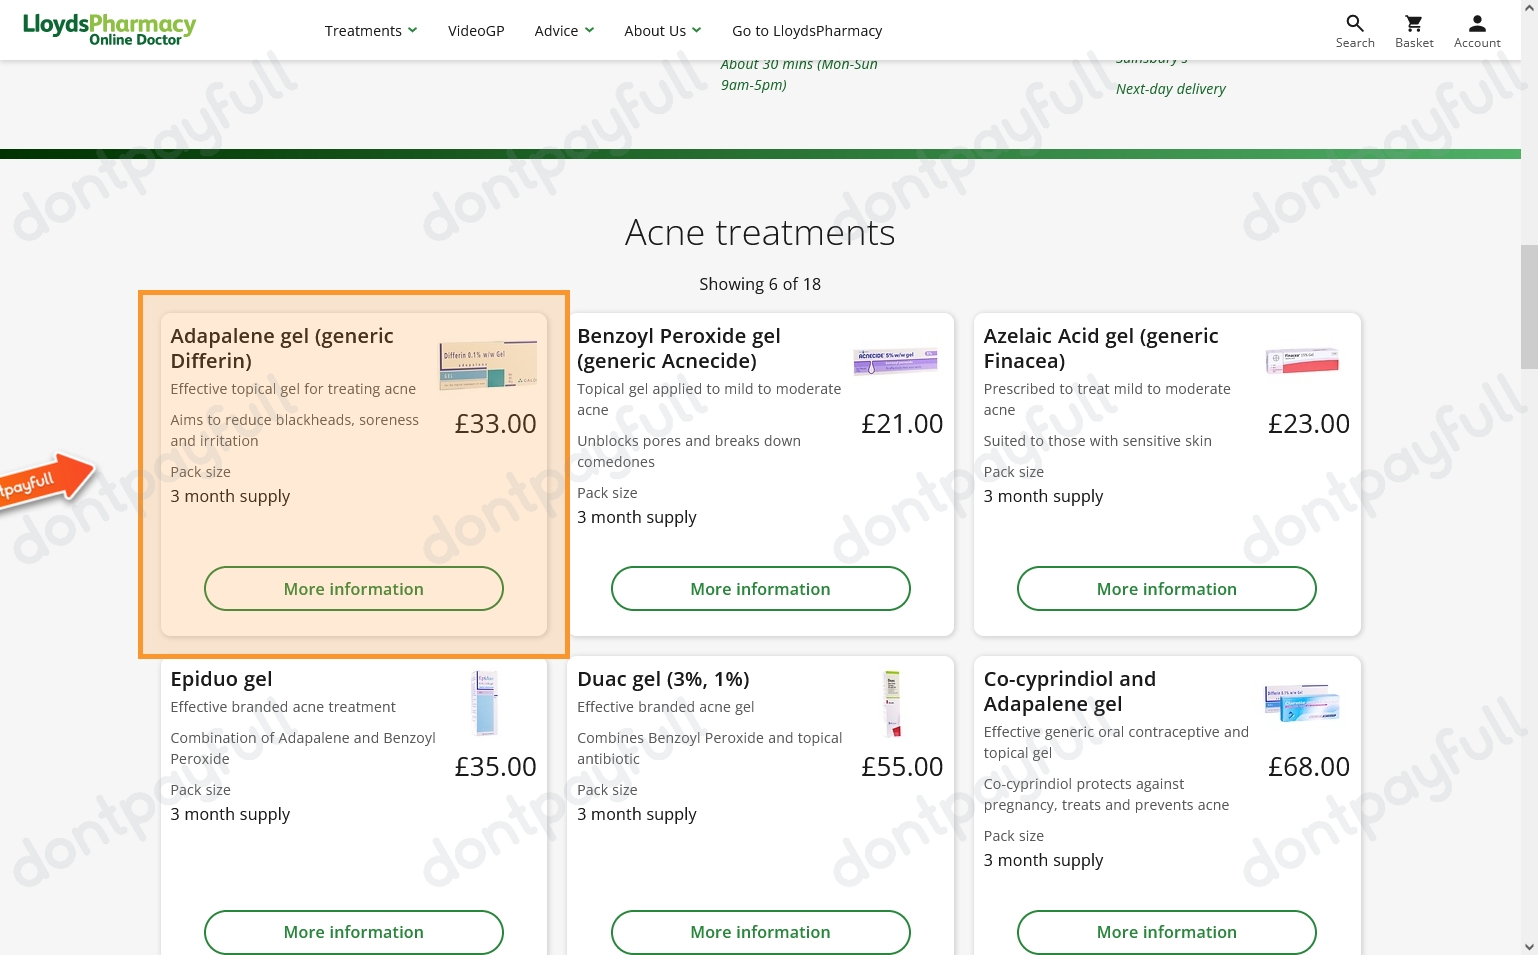Expand the Treatments dropdown menu

click(371, 31)
